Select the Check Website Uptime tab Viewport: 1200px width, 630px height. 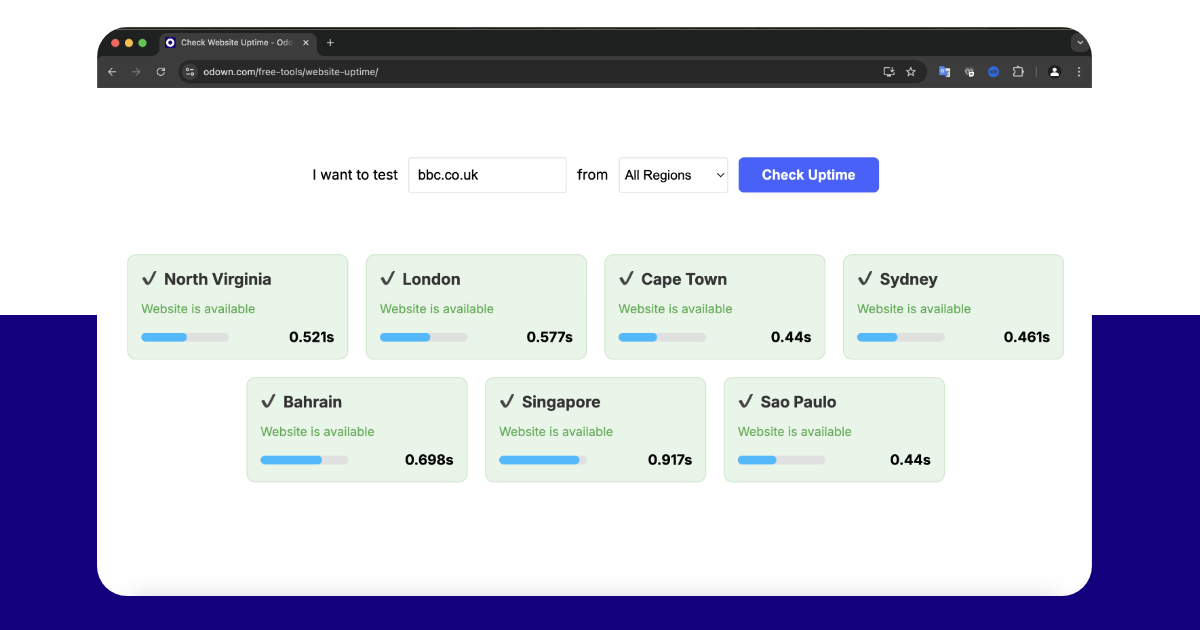[237, 43]
